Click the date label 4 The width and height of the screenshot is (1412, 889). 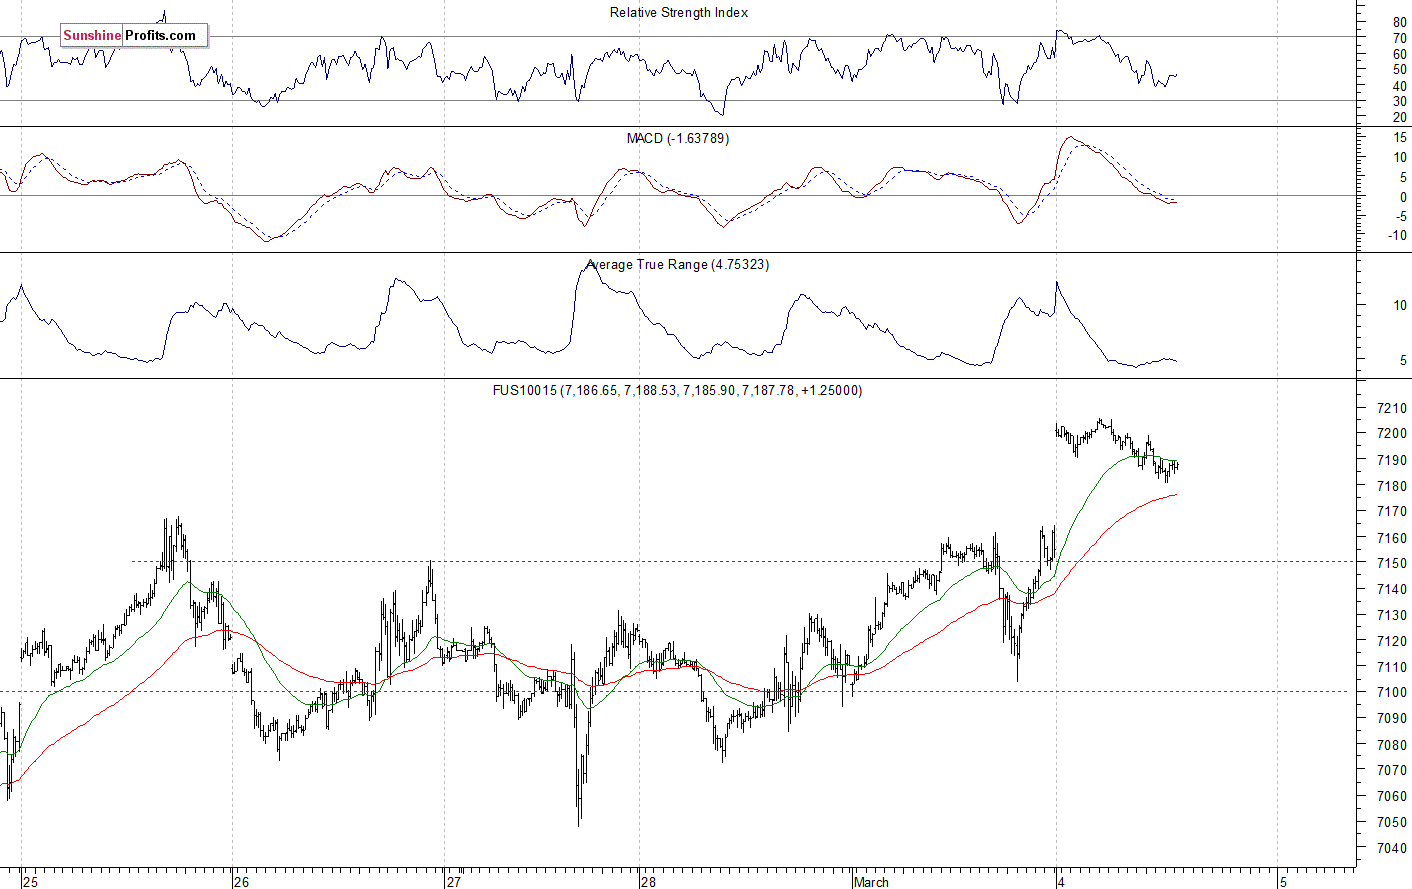click(x=1062, y=882)
